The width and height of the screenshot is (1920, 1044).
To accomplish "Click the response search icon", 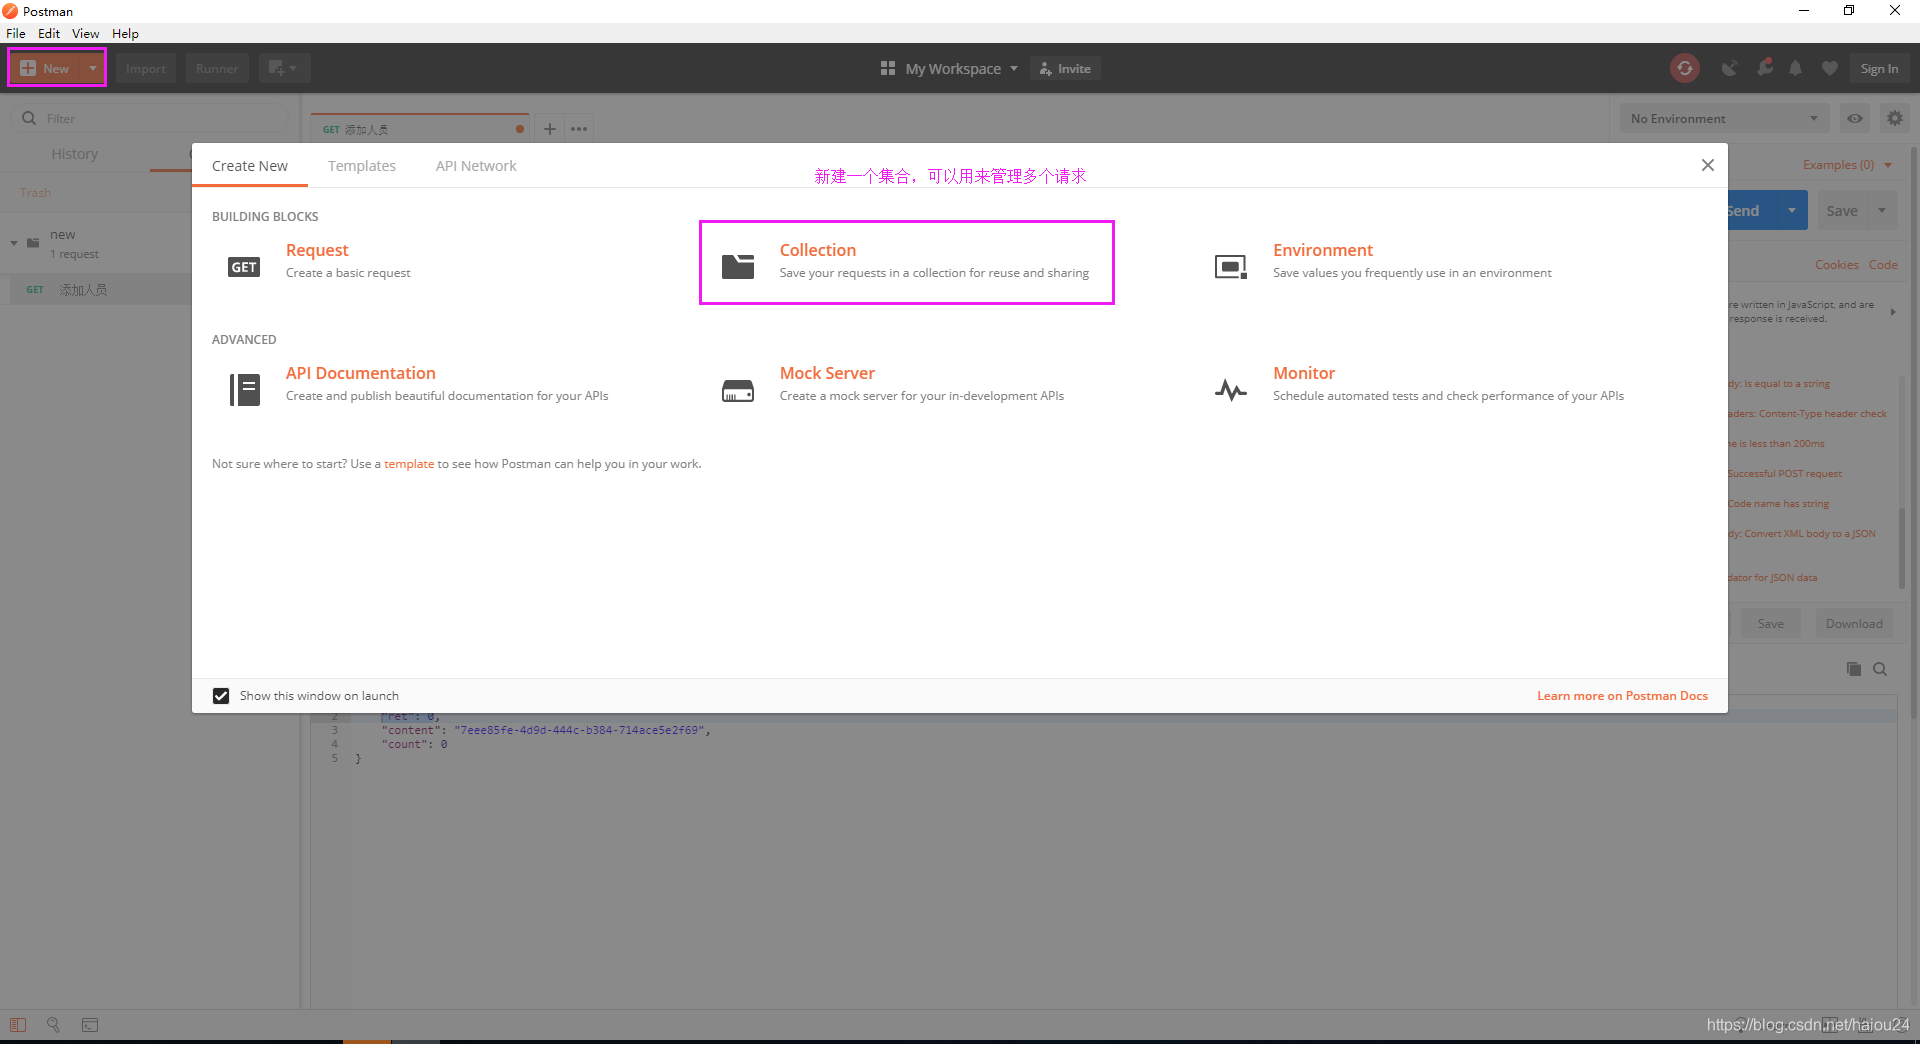I will [1880, 669].
